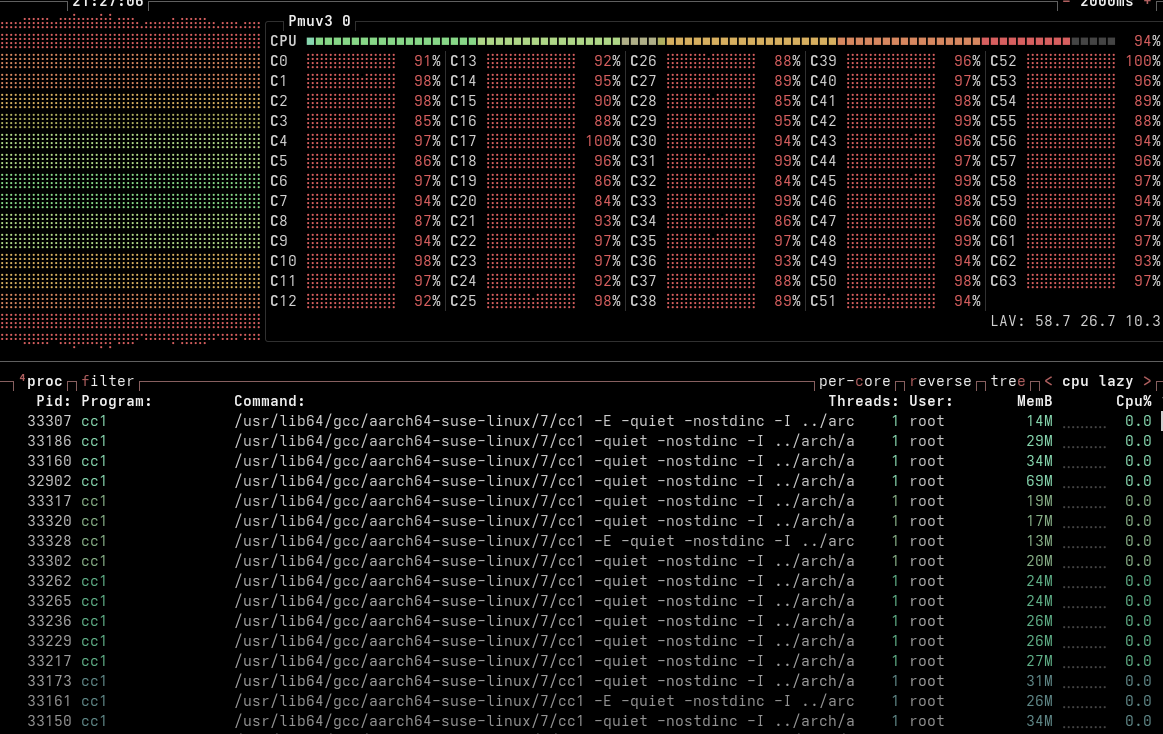Click the cpu lazy sort selector
This screenshot has height=734, width=1163.
(x=1097, y=381)
